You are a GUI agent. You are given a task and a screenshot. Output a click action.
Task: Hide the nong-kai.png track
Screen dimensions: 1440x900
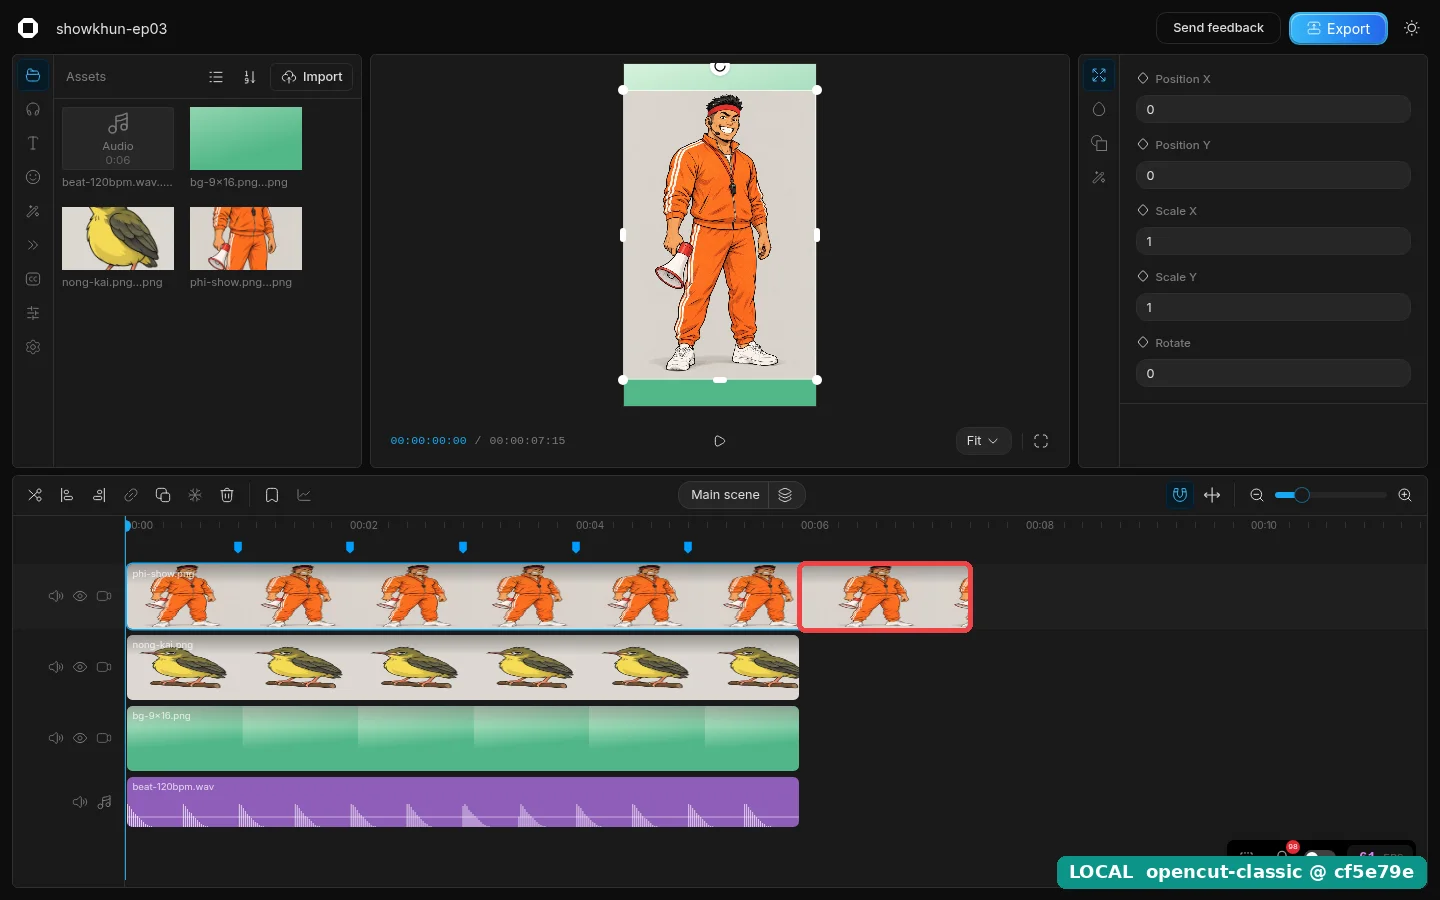(80, 667)
